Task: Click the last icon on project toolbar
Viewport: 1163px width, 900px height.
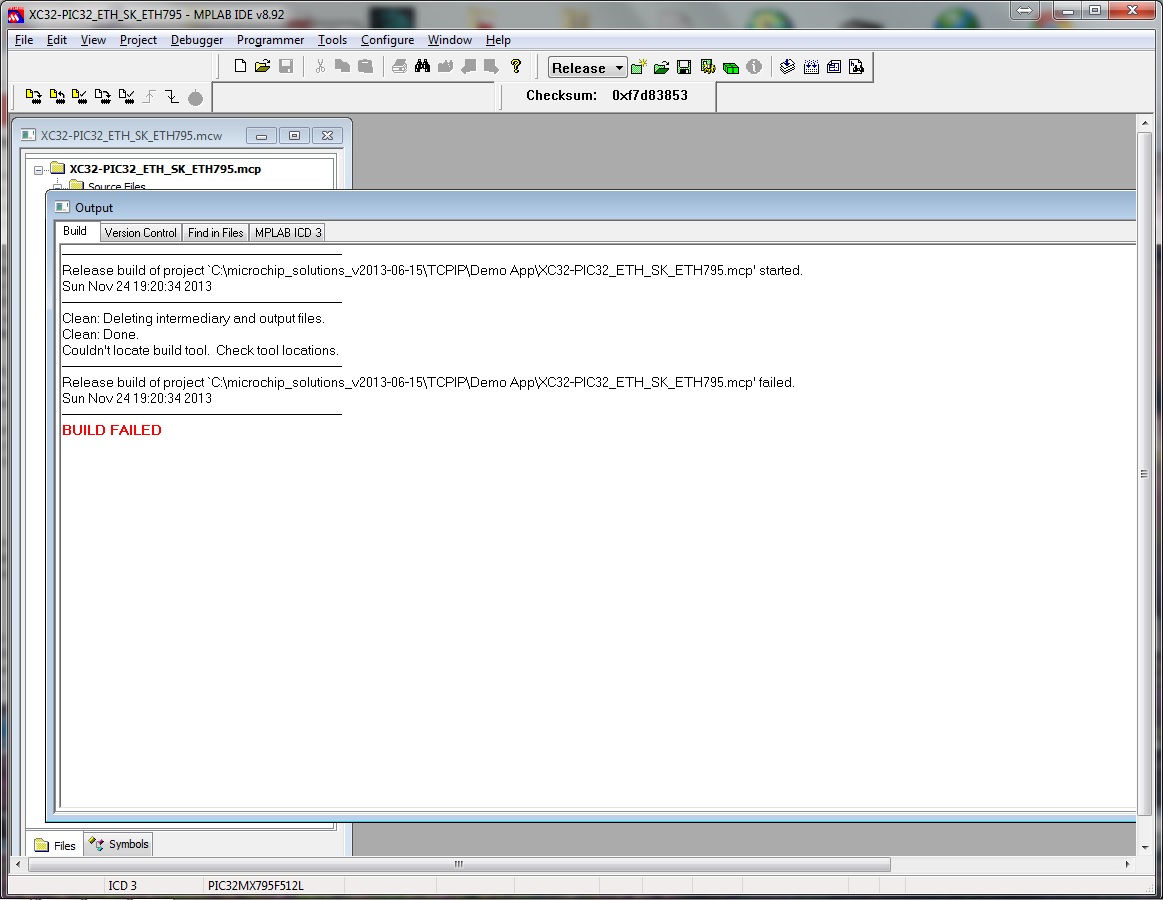Action: pyautogui.click(x=857, y=67)
